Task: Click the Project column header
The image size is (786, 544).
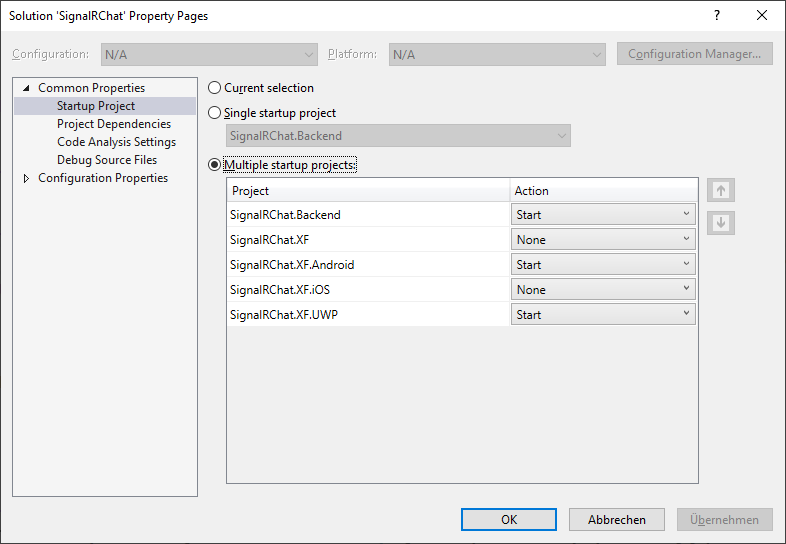Action: click(368, 191)
